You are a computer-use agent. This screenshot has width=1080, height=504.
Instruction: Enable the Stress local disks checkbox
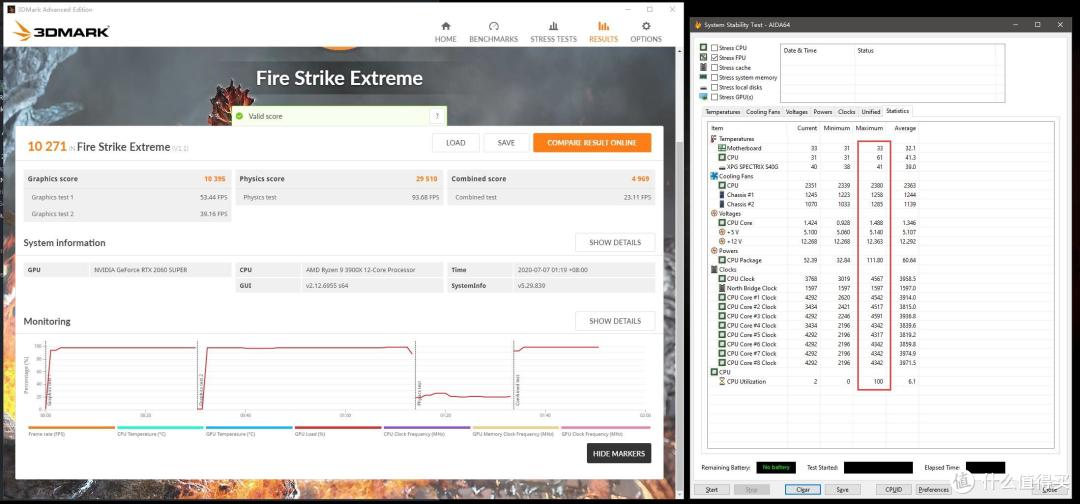[715, 87]
